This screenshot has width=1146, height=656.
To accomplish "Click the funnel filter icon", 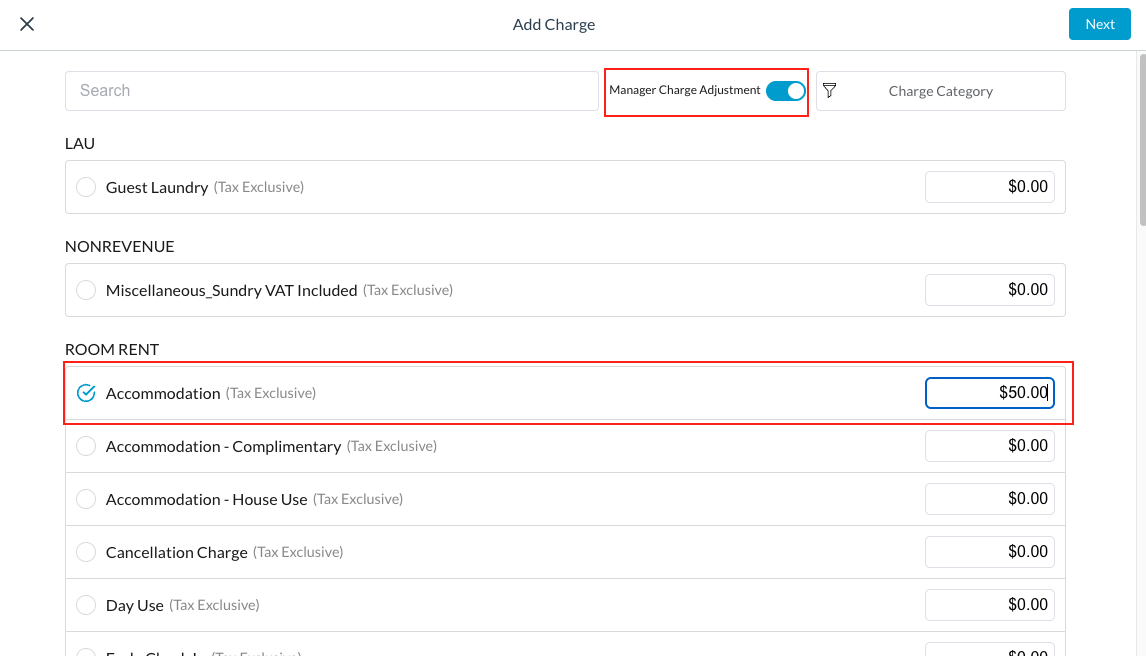I will pyautogui.click(x=829, y=91).
